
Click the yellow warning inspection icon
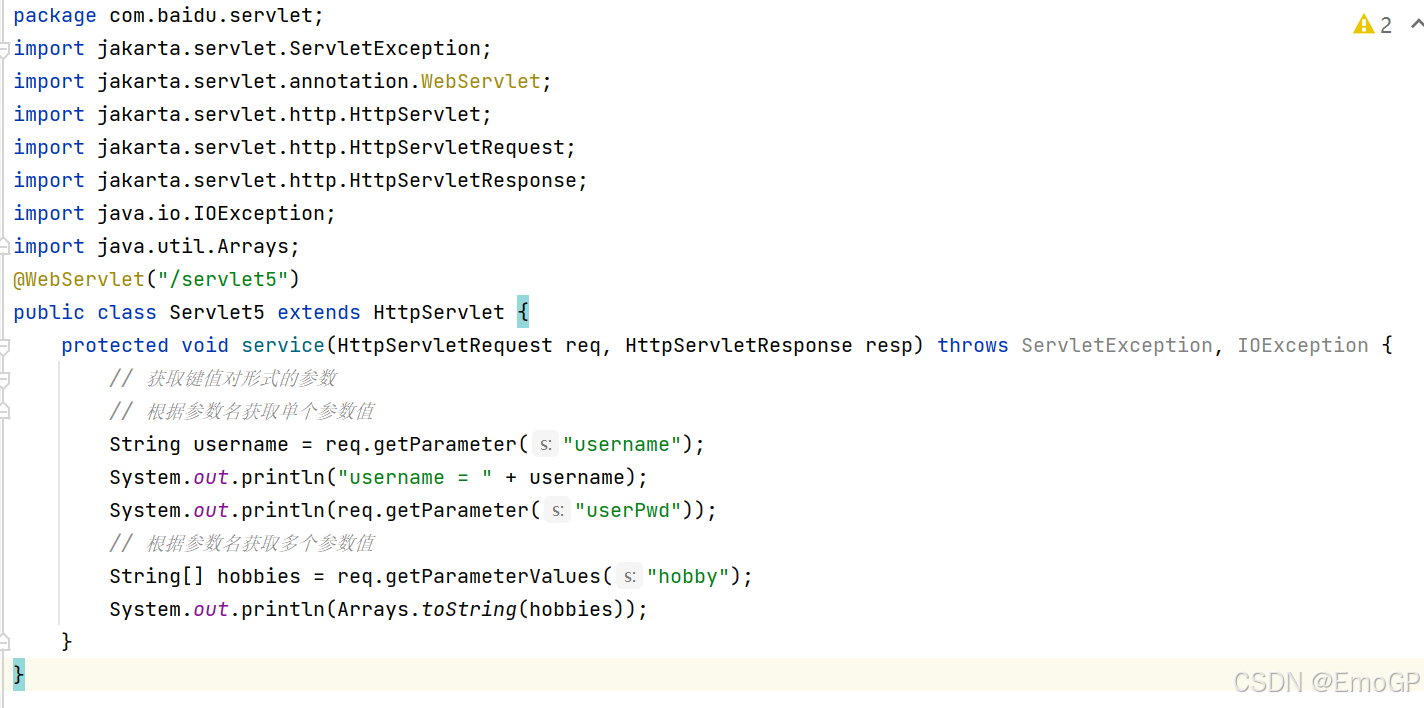tap(1364, 24)
